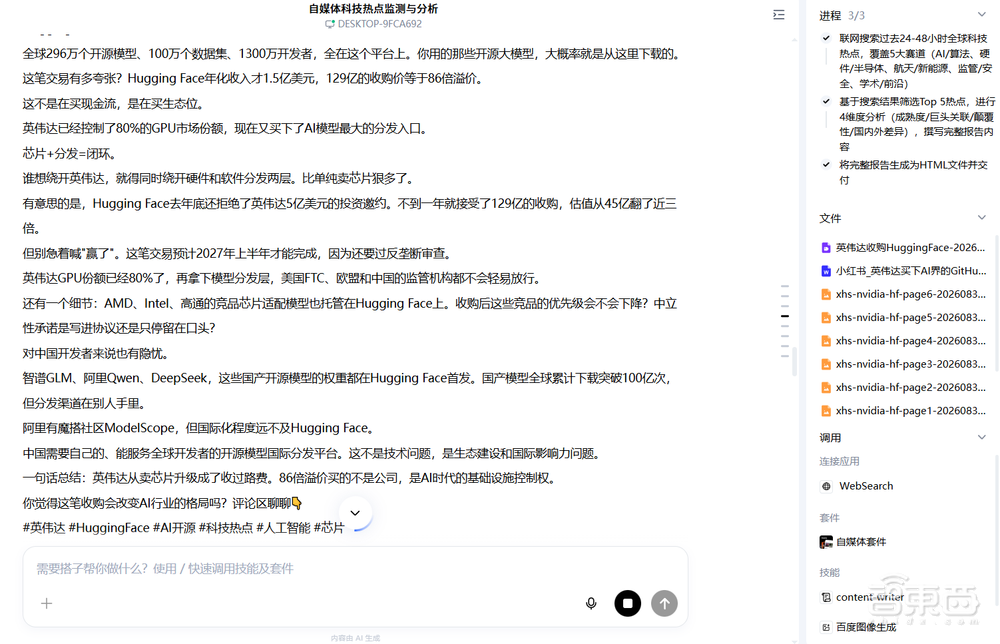The height and width of the screenshot is (644, 1000).
Task: Click the chat vertical scrollbar
Action: [x=794, y=361]
